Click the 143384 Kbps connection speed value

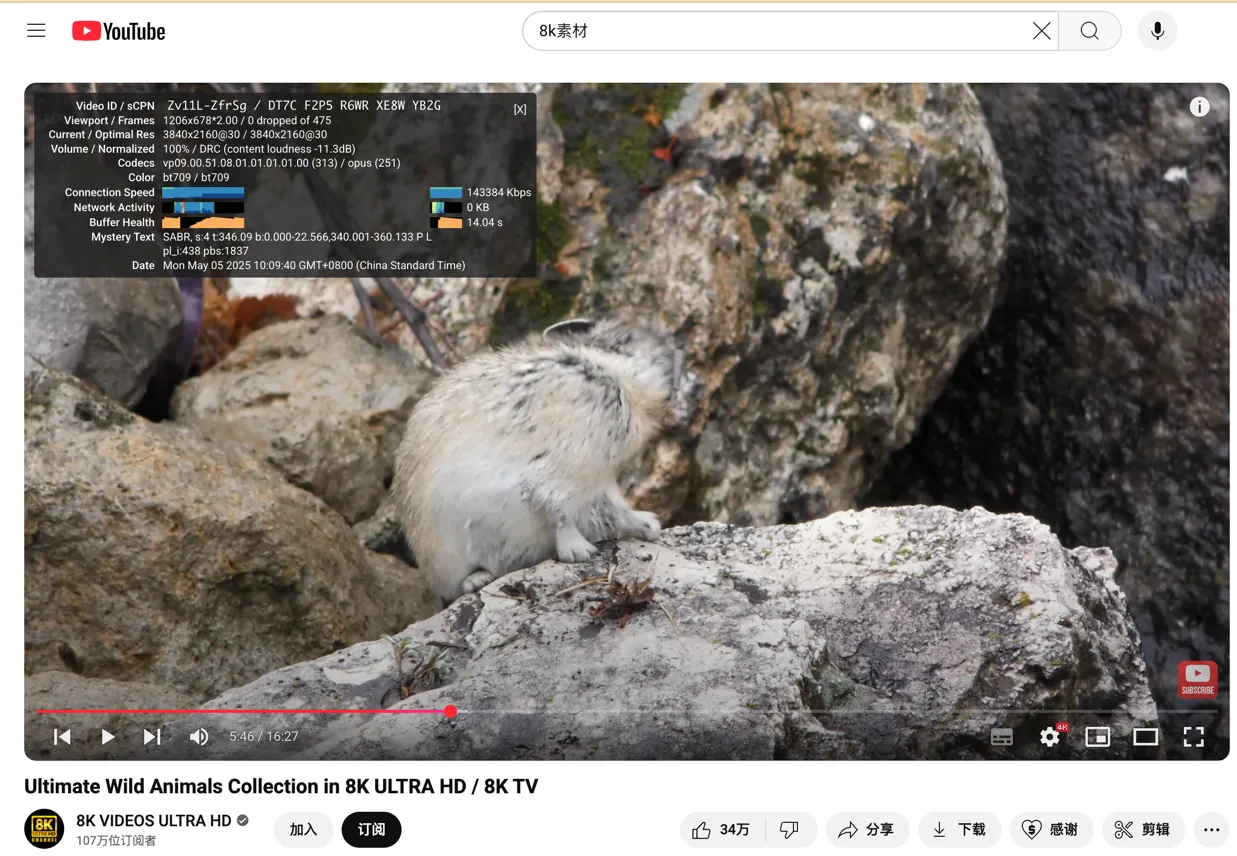pos(499,192)
